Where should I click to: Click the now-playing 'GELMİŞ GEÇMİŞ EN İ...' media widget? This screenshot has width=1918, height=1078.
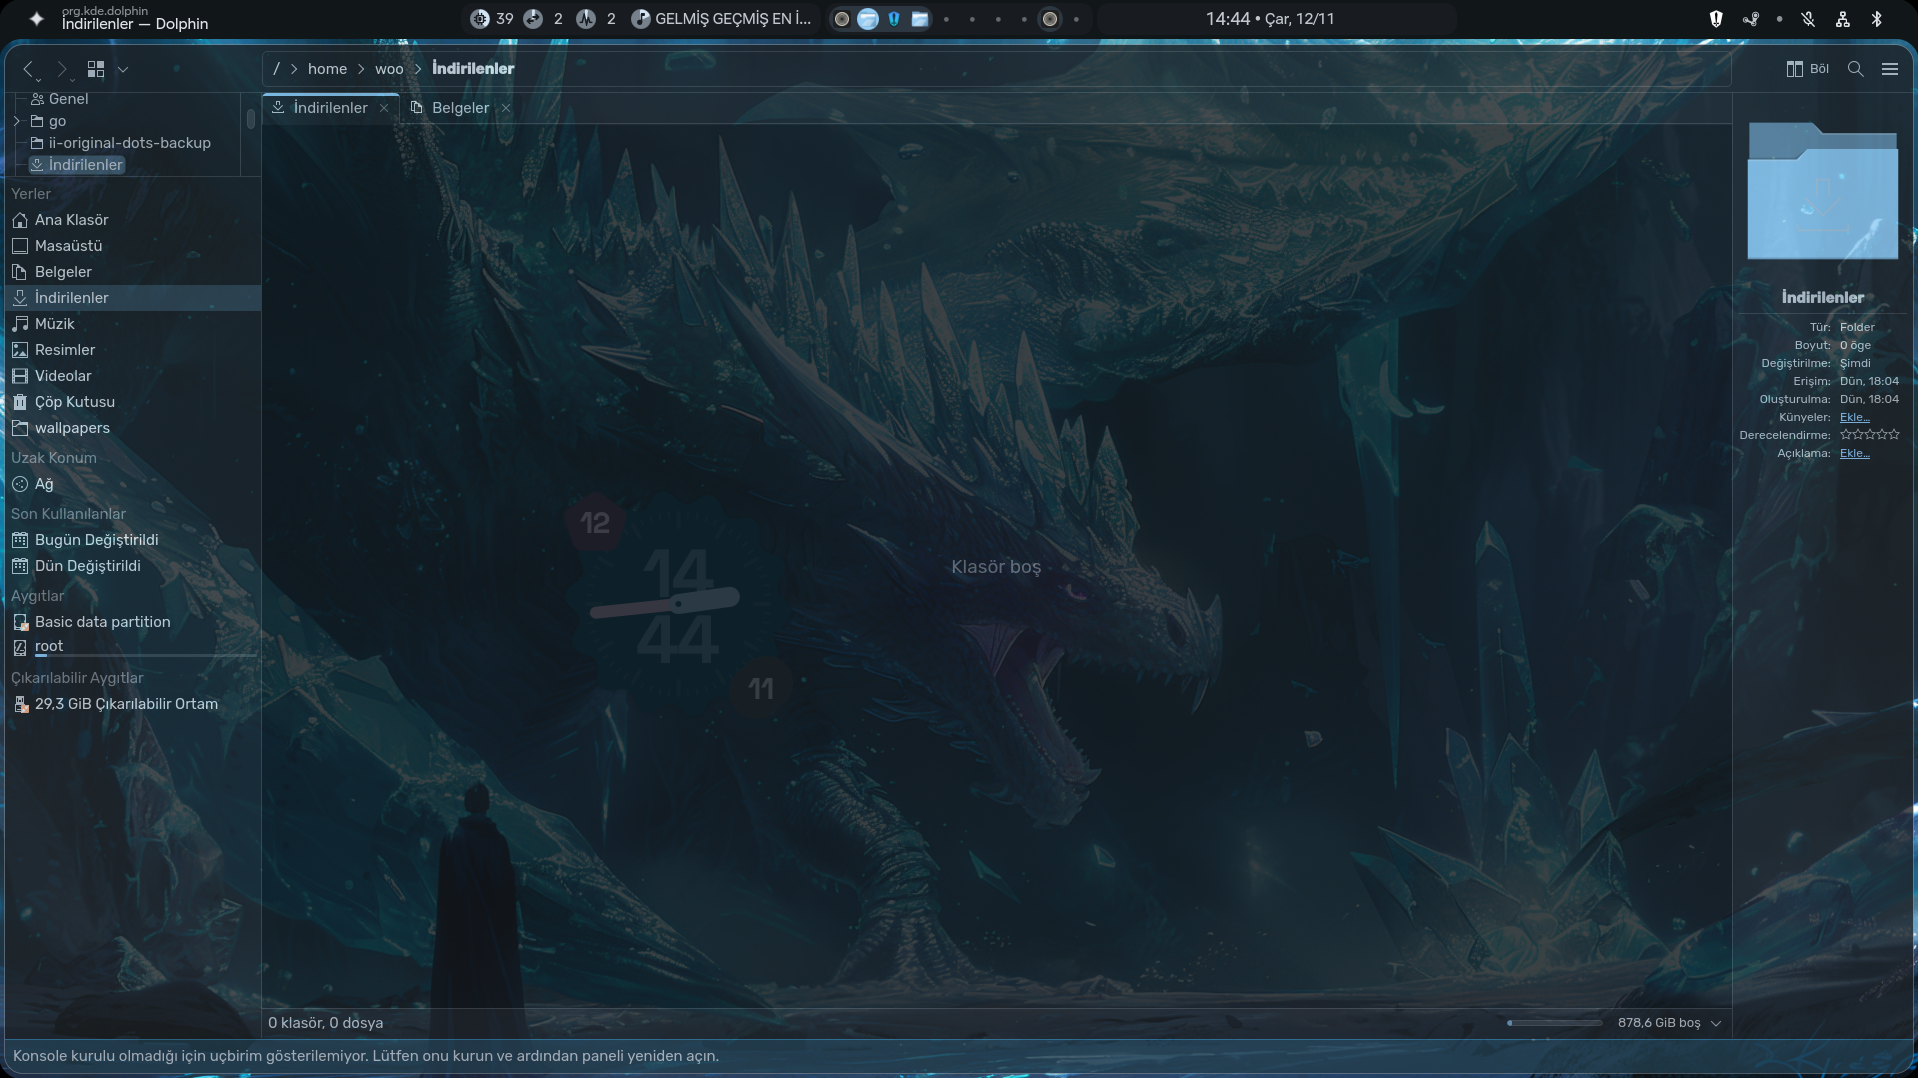pyautogui.click(x=722, y=19)
